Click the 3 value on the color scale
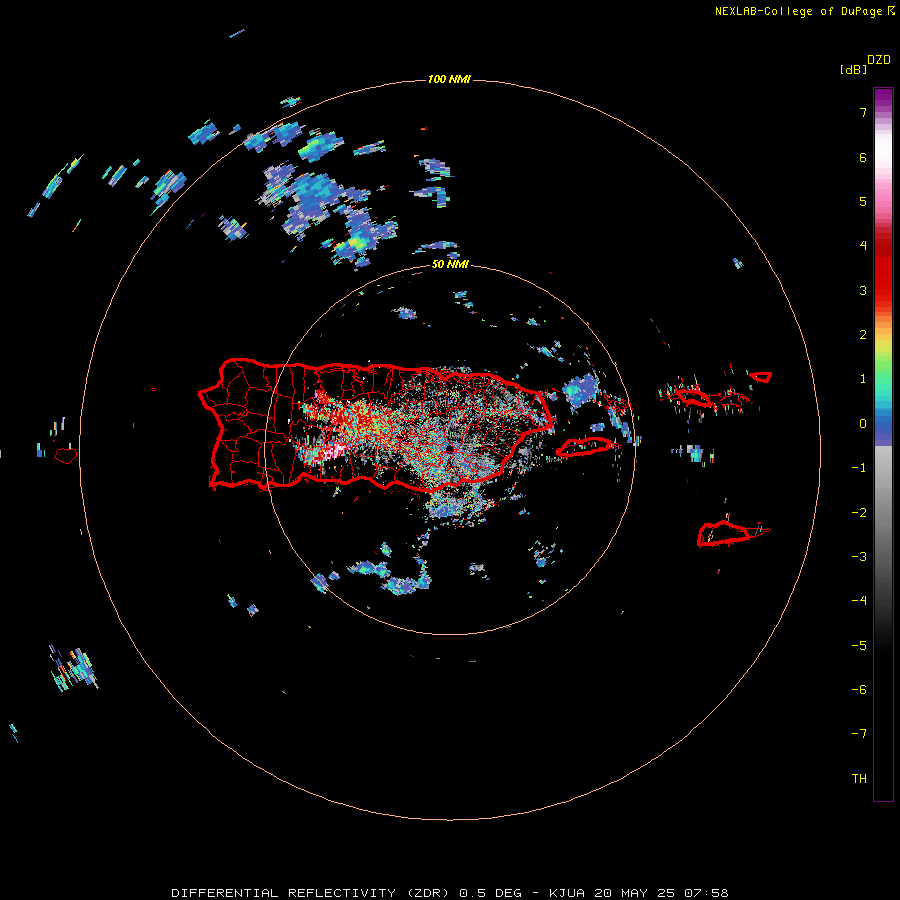 click(863, 290)
